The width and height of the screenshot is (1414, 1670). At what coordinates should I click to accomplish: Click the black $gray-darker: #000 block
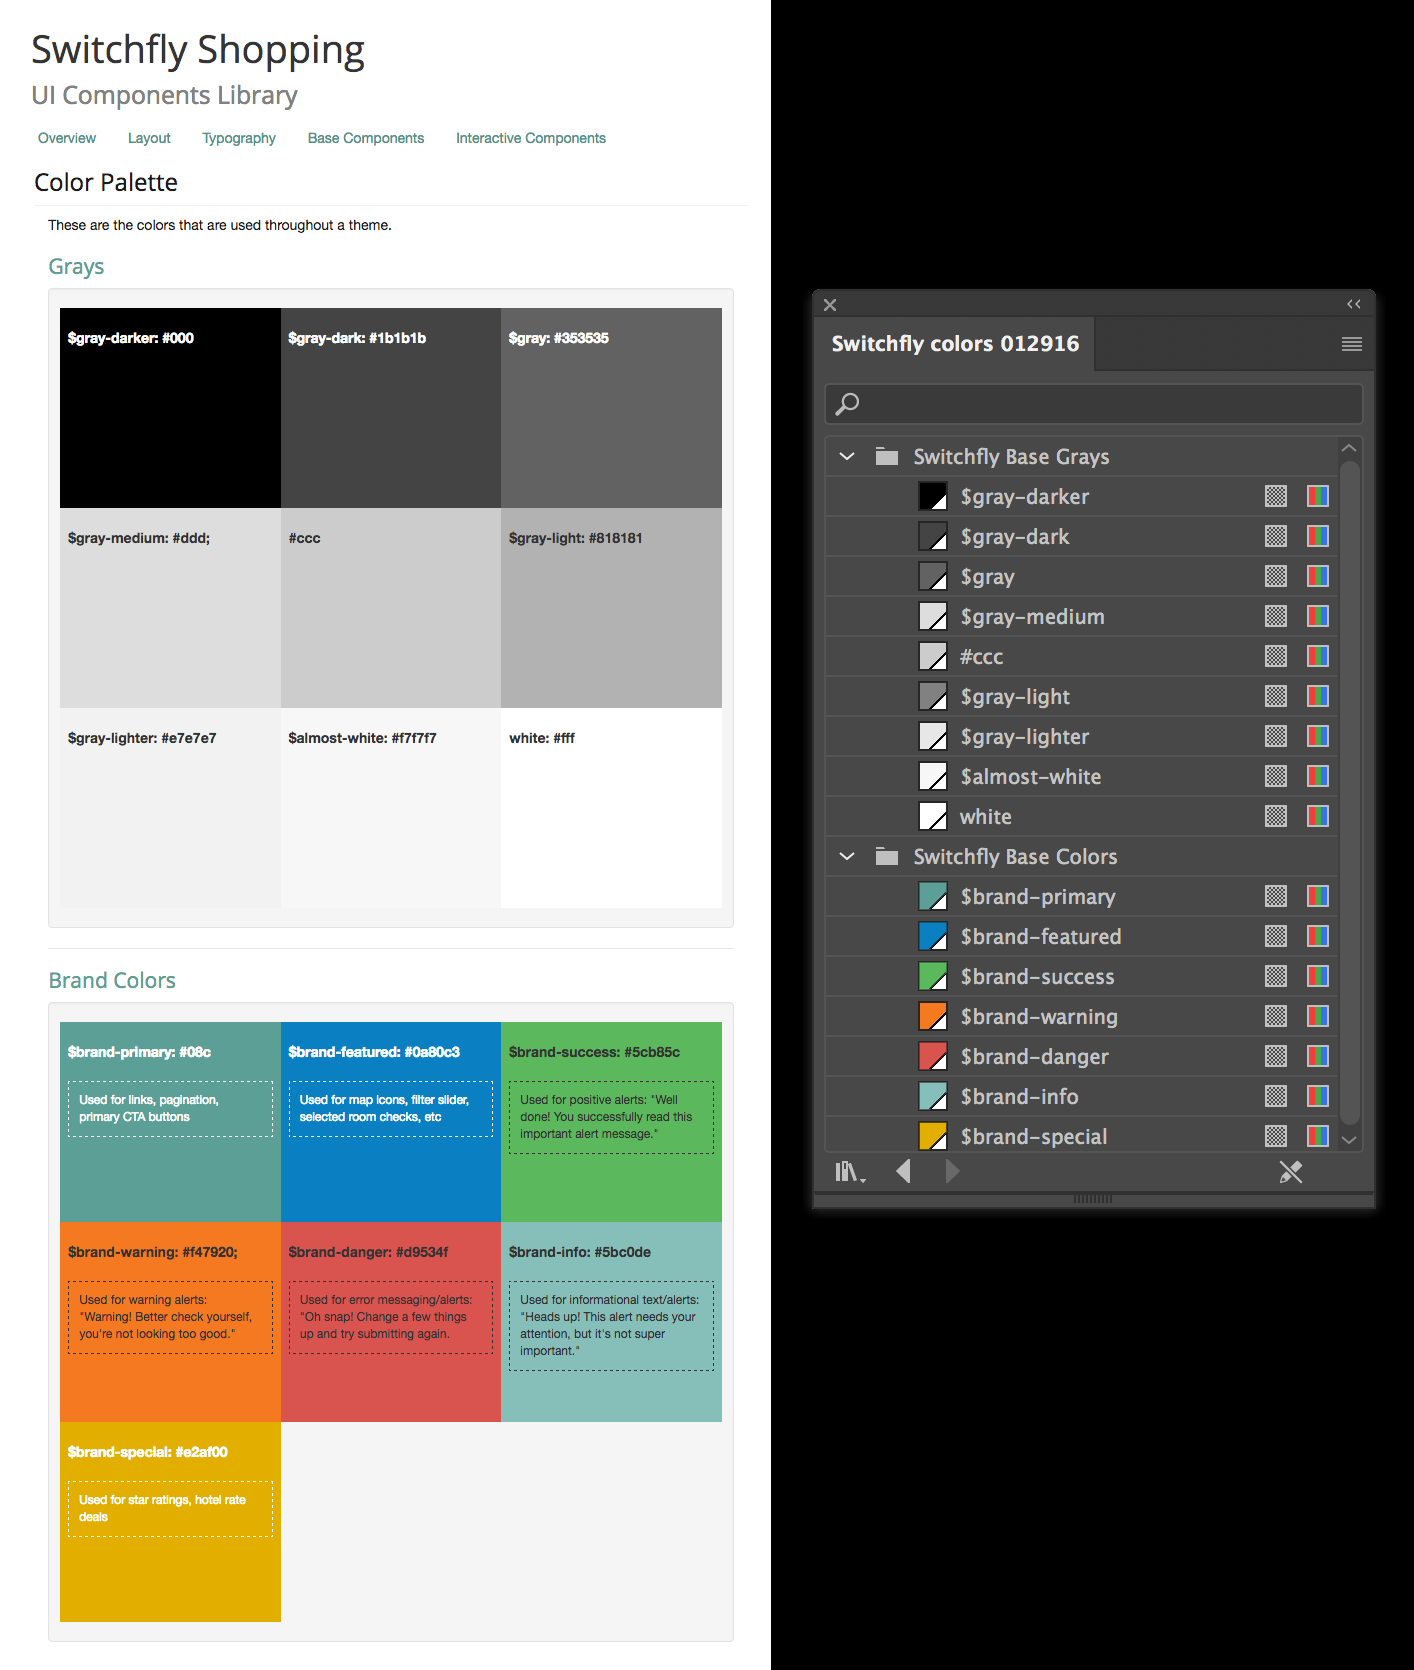[170, 408]
